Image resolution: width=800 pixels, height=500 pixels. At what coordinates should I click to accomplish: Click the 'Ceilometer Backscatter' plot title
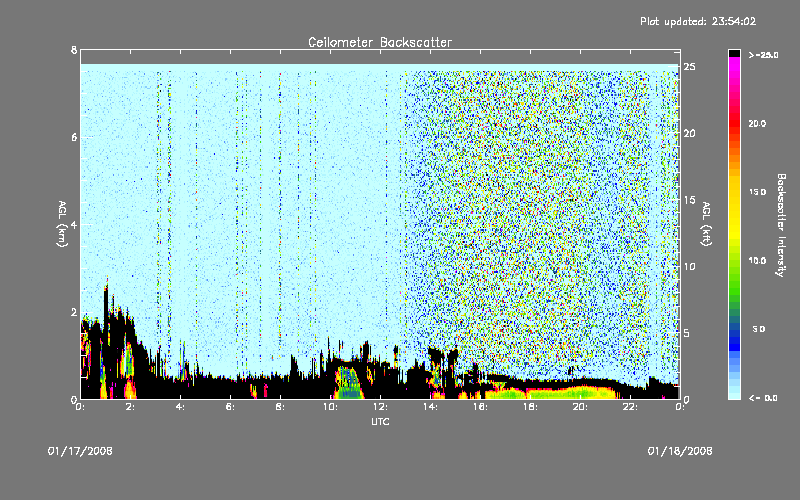[x=380, y=42]
